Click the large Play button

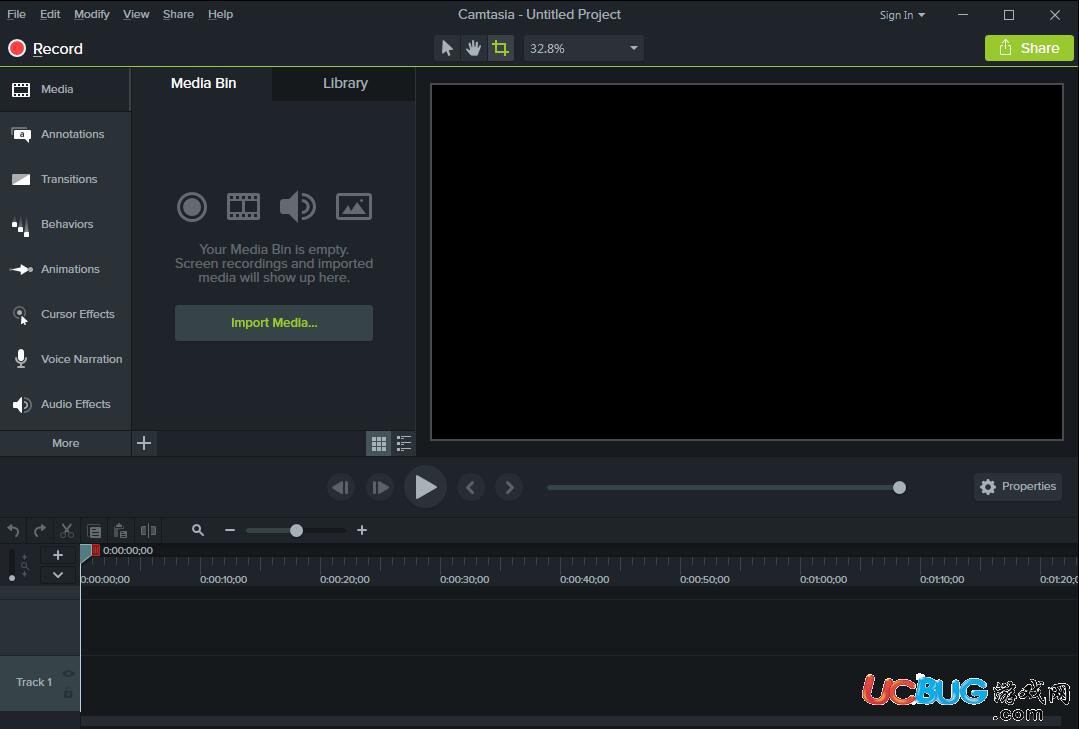click(x=425, y=487)
